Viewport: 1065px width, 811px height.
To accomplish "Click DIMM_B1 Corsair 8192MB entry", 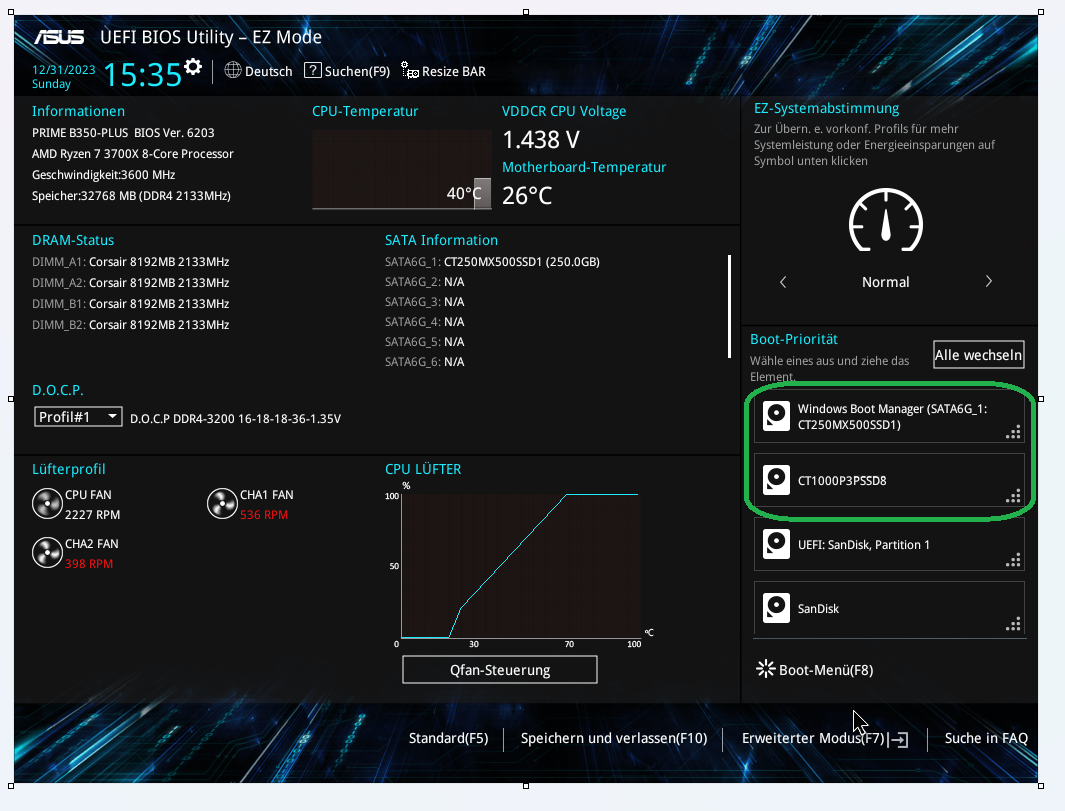I will click(x=130, y=304).
